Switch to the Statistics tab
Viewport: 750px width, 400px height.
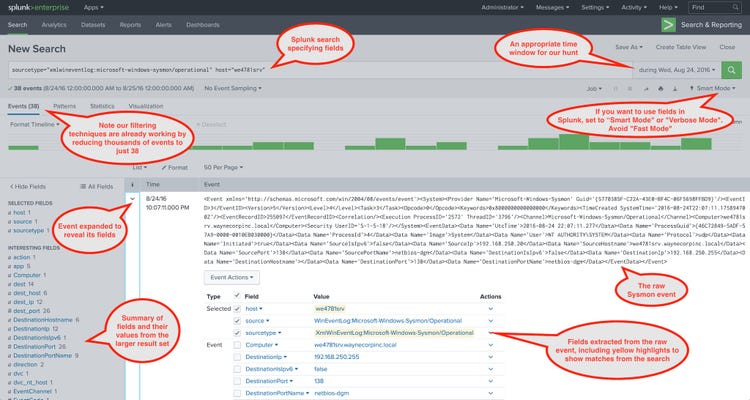click(x=102, y=105)
